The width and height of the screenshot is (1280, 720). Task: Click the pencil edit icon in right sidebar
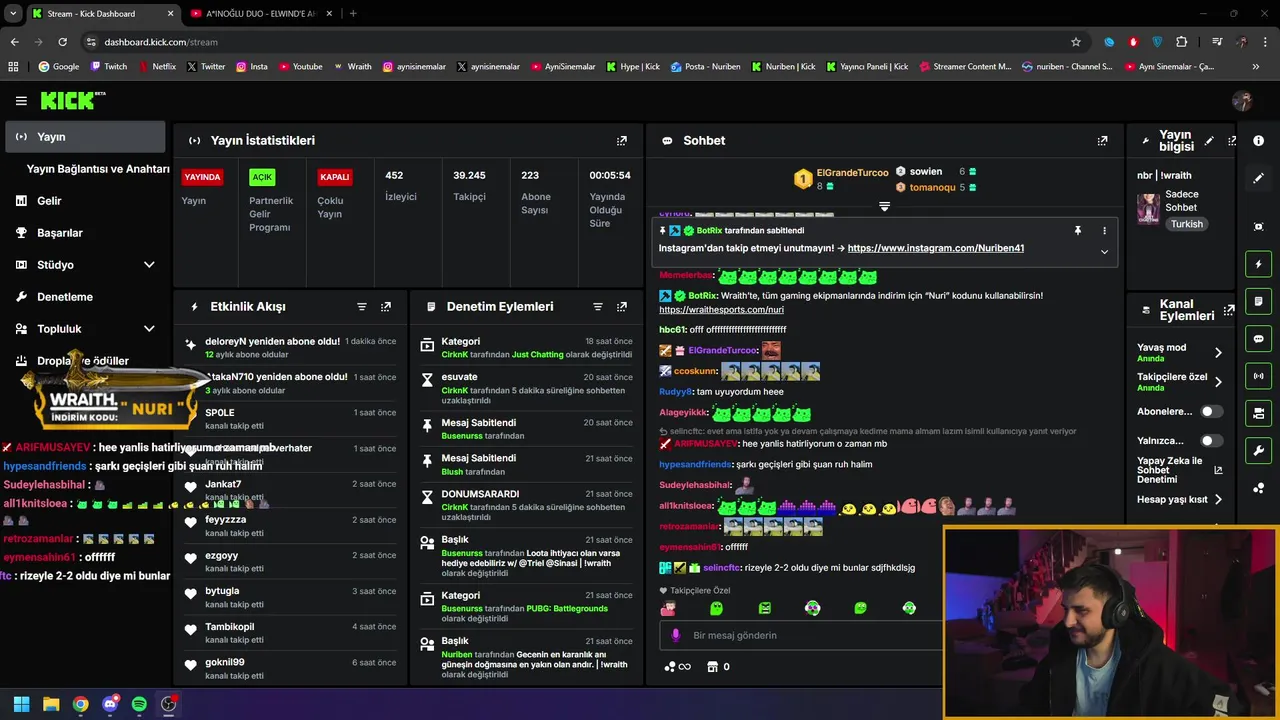[1258, 178]
